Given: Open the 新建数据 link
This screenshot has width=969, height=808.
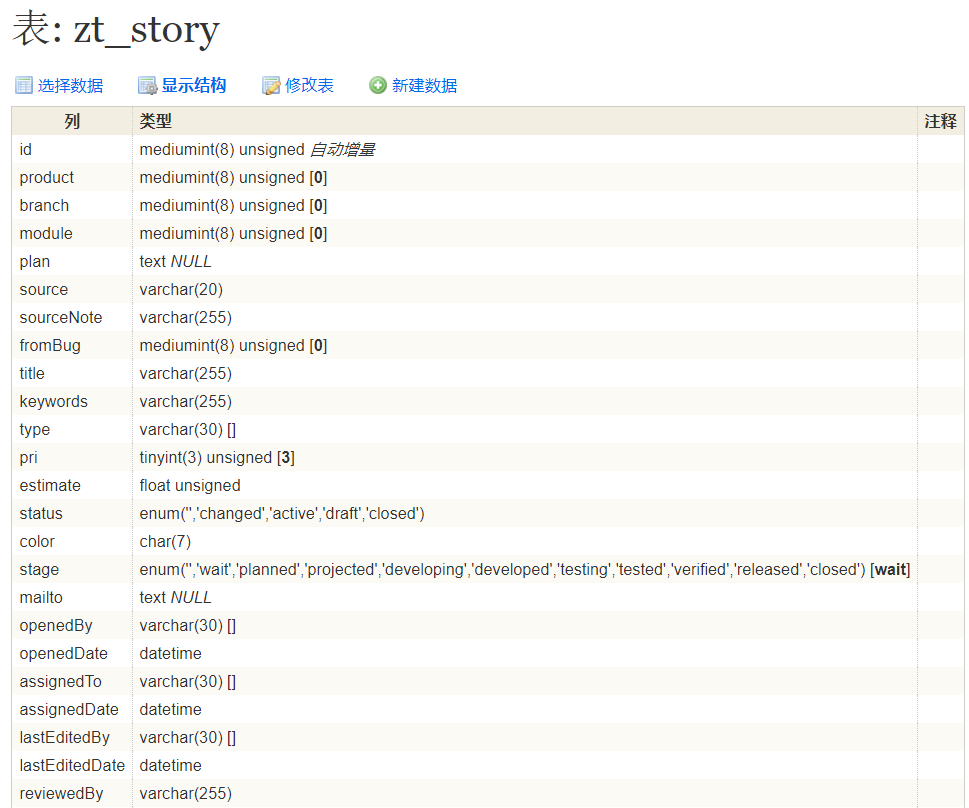Looking at the screenshot, I should point(425,85).
